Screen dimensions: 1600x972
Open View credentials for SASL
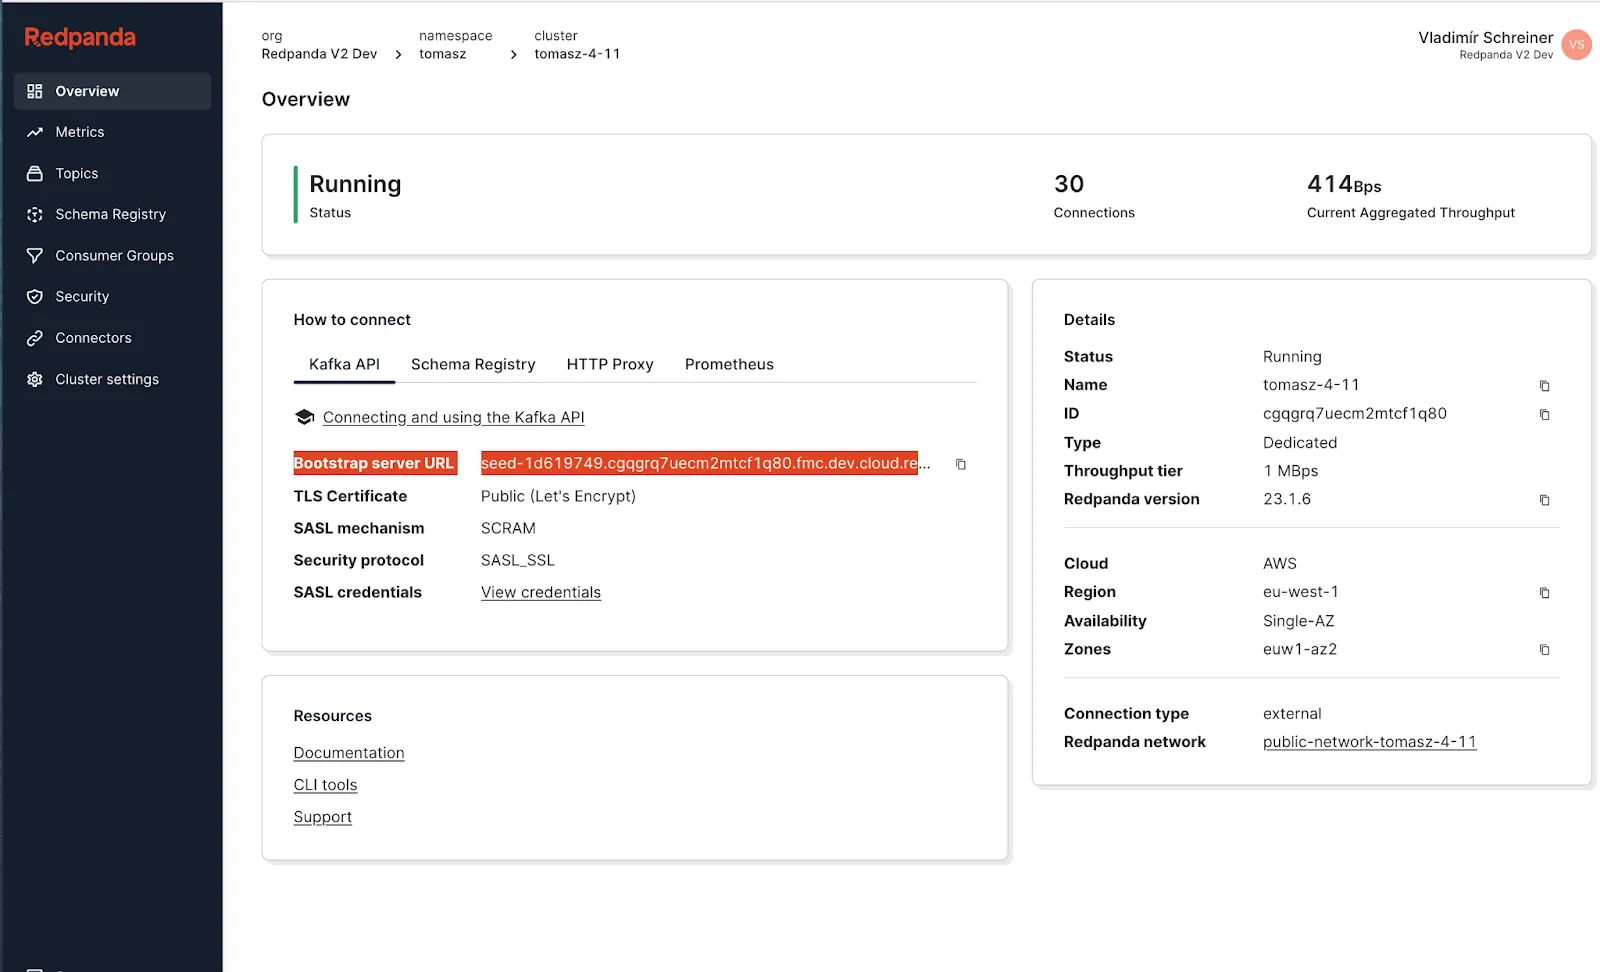point(540,592)
